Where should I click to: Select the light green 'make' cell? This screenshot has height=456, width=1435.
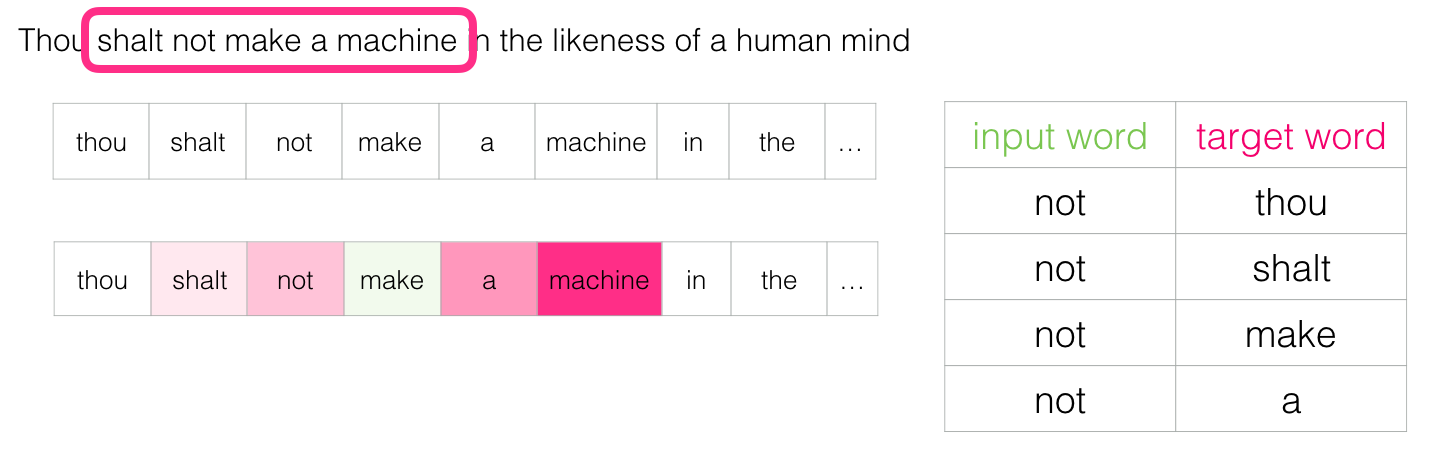click(392, 279)
